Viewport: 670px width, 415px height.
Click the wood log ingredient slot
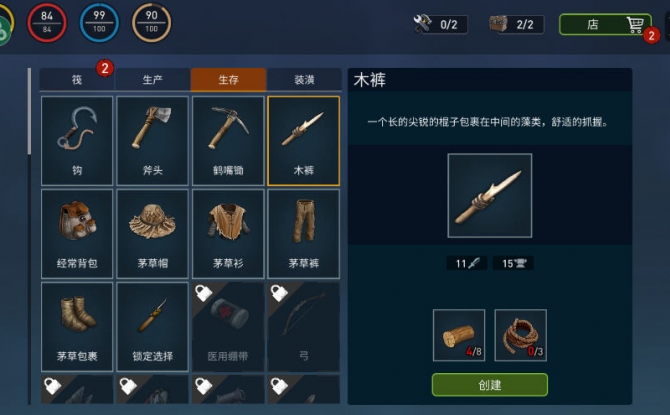[x=459, y=336]
